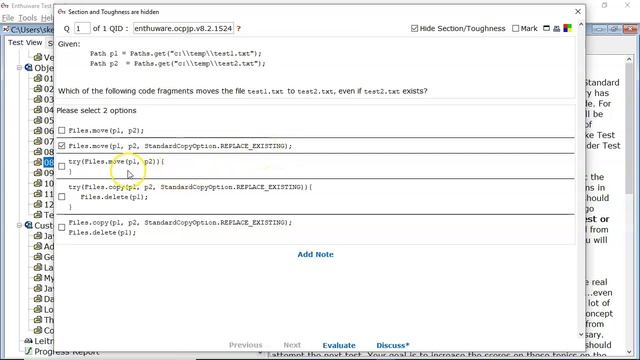This screenshot has width=640, height=360.
Task: Click the Leitn icon in the tree
Action: click(x=29, y=341)
